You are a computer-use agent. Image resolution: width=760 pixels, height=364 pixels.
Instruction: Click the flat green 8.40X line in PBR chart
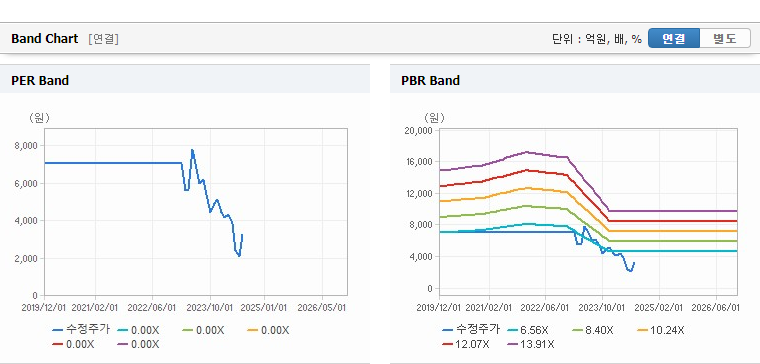pos(674,240)
